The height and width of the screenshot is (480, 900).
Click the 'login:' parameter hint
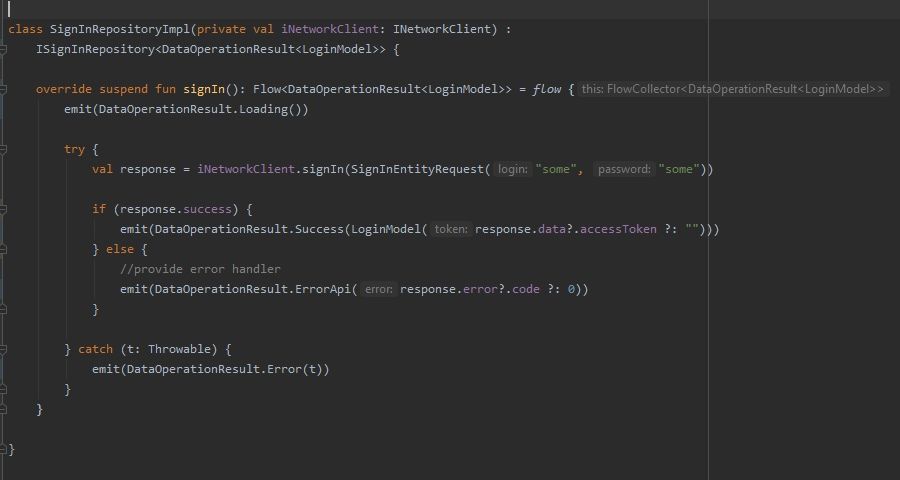(x=513, y=169)
